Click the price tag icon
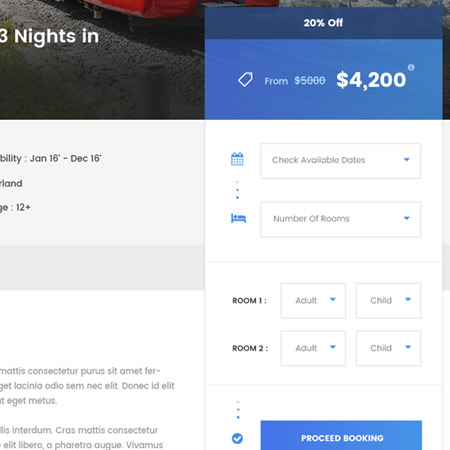Screen dimensions: 450x450 pos(245,80)
